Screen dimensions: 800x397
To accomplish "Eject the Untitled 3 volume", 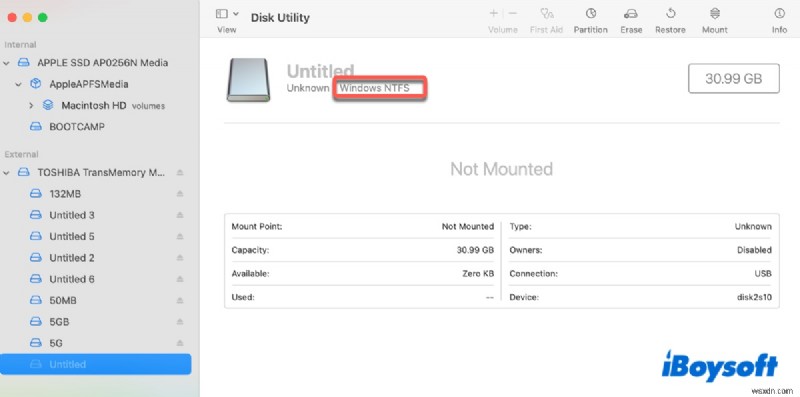I will point(180,215).
